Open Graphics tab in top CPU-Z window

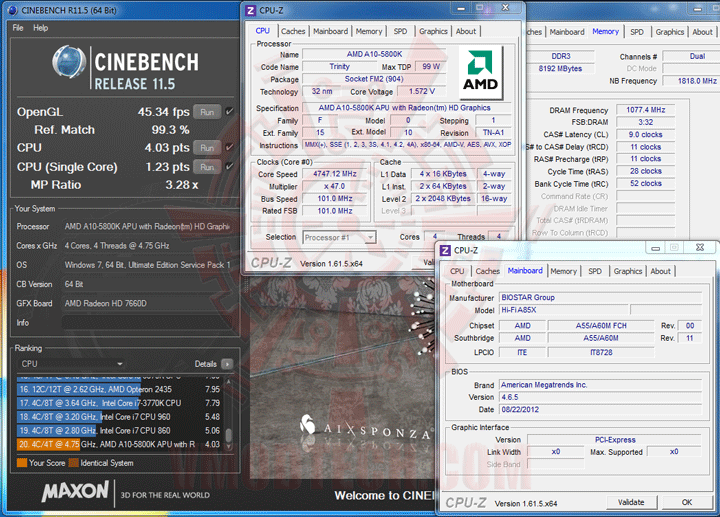point(433,31)
